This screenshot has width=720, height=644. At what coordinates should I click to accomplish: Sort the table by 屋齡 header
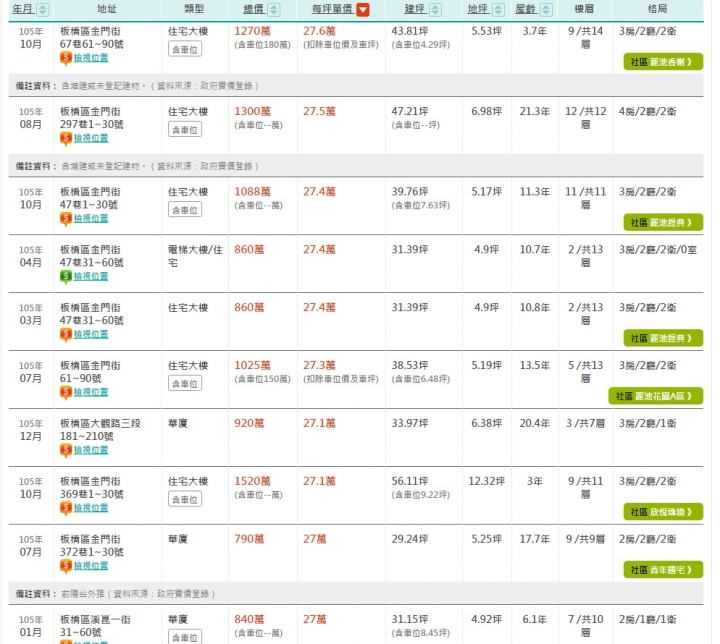[x=526, y=9]
